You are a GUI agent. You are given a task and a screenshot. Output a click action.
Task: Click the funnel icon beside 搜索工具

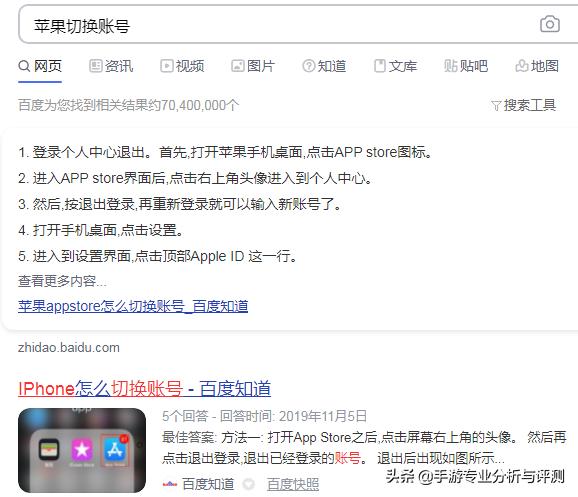[496, 106]
